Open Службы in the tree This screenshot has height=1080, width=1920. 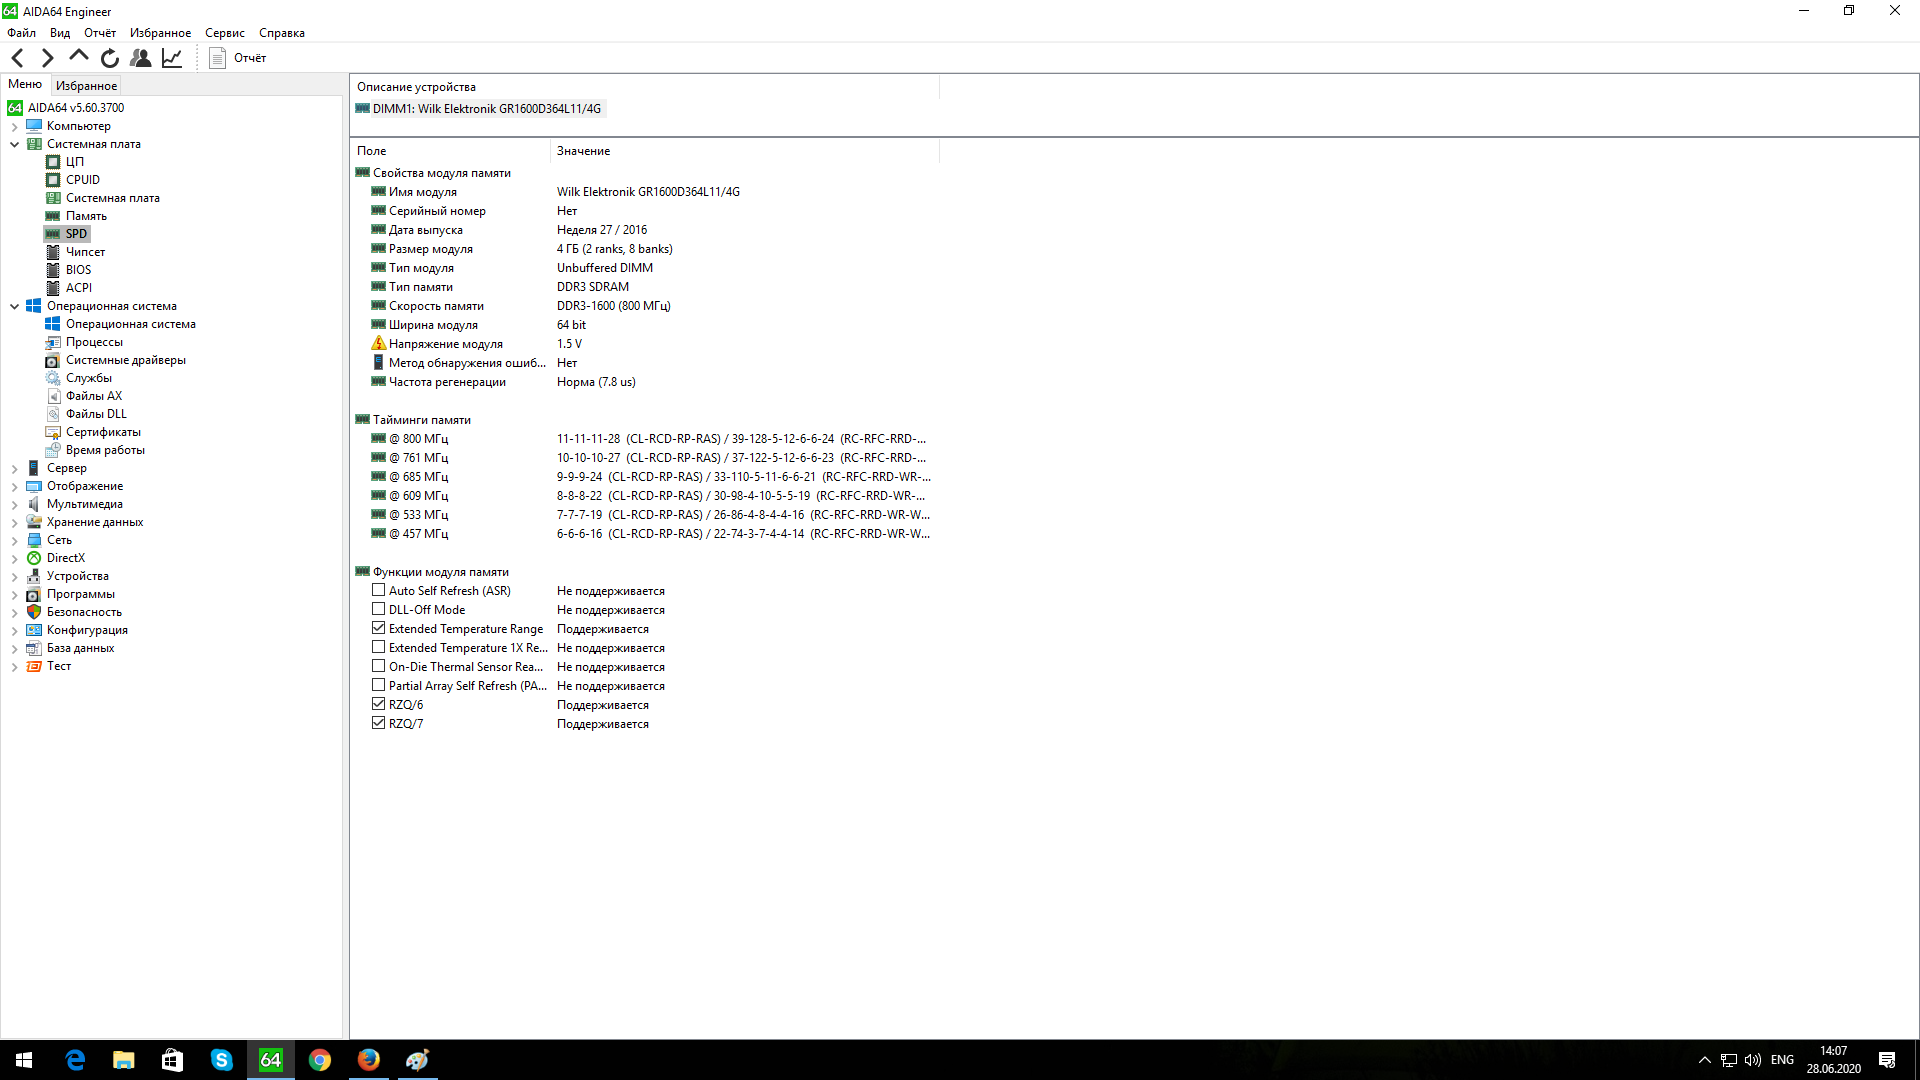pyautogui.click(x=88, y=378)
